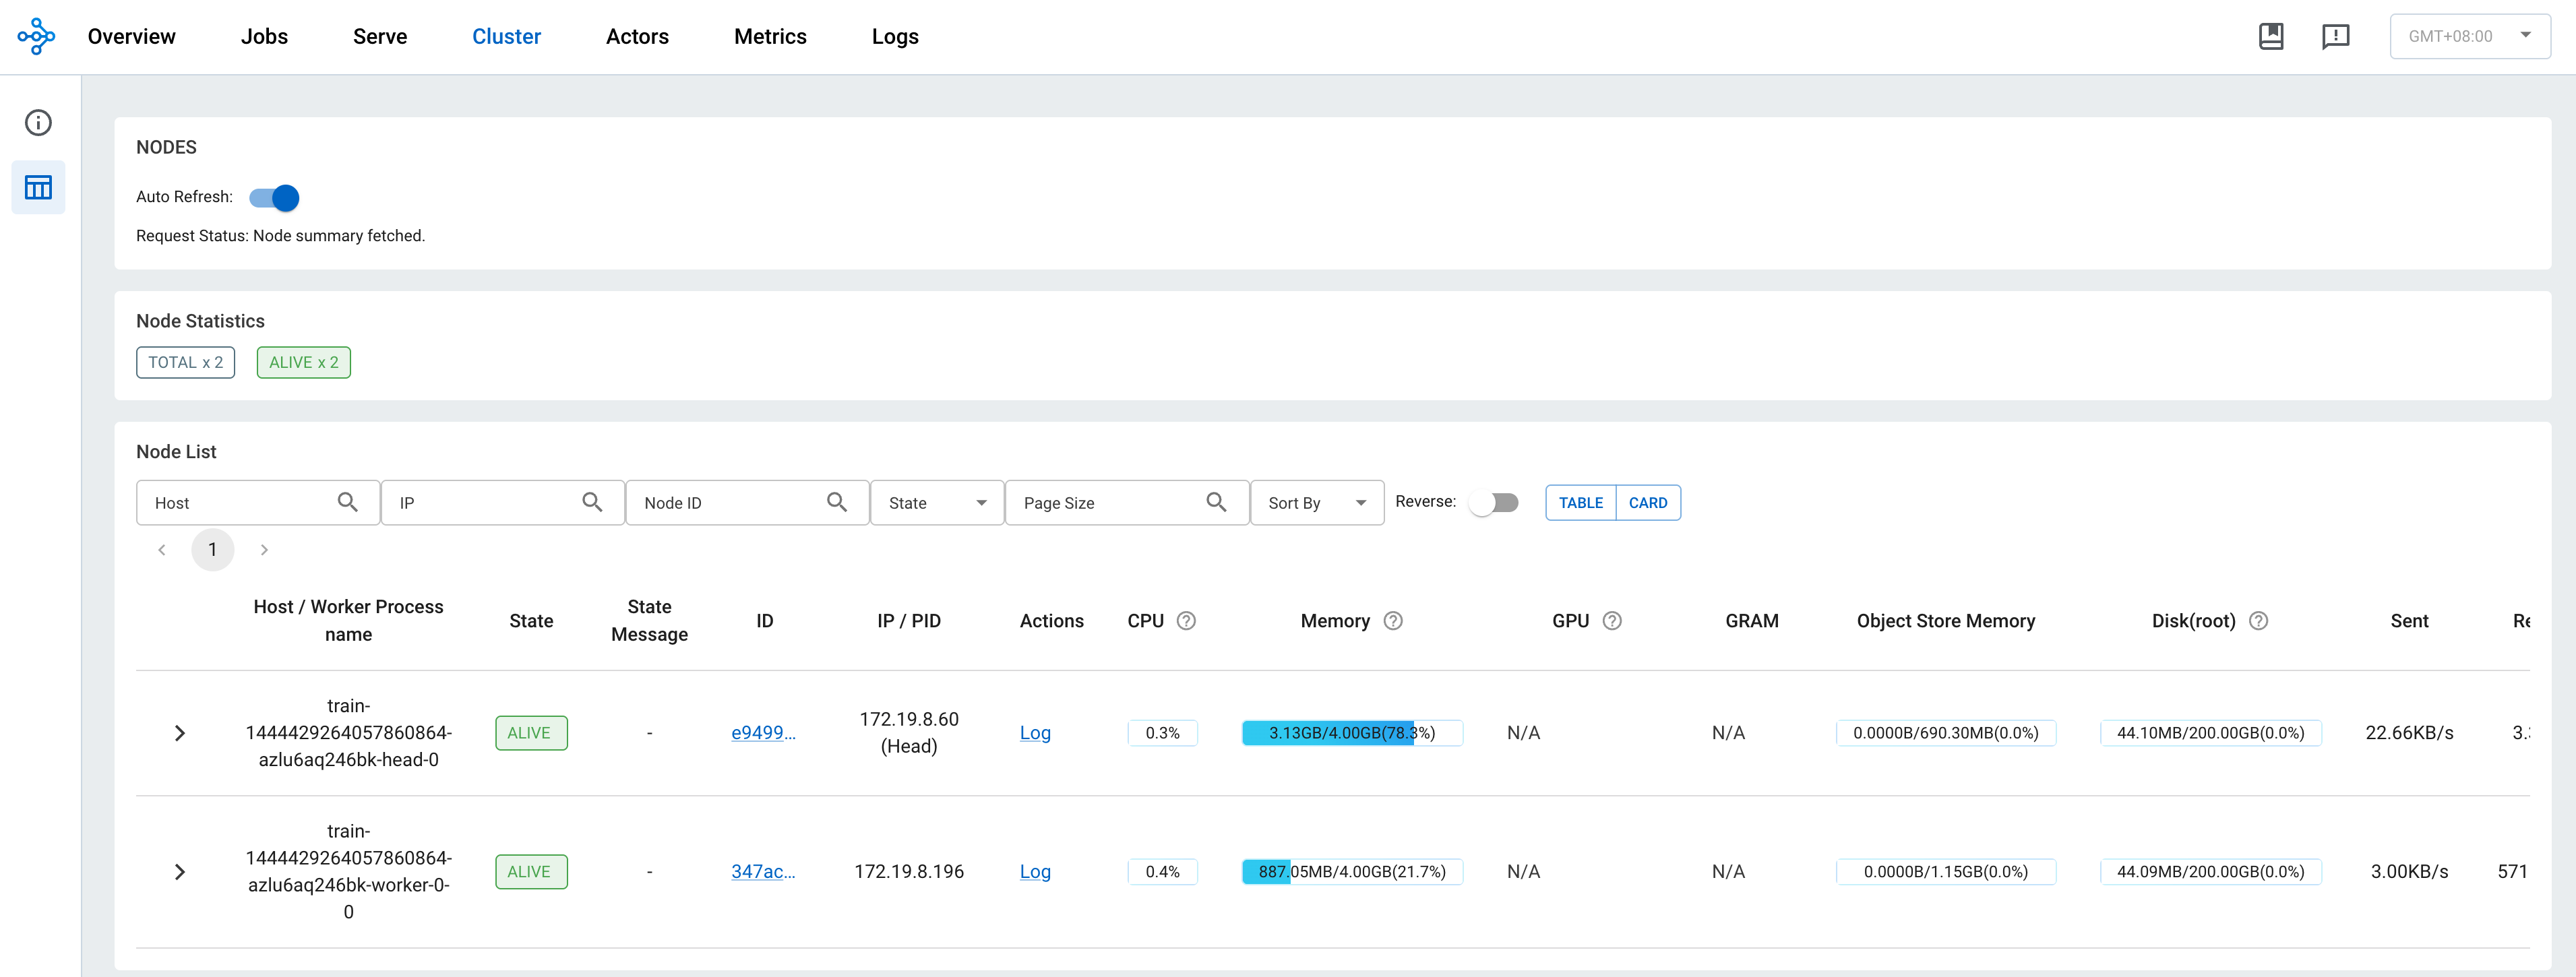Screen dimensions: 2576x977
Task: Click node ID link e9499...
Action: click(x=763, y=733)
